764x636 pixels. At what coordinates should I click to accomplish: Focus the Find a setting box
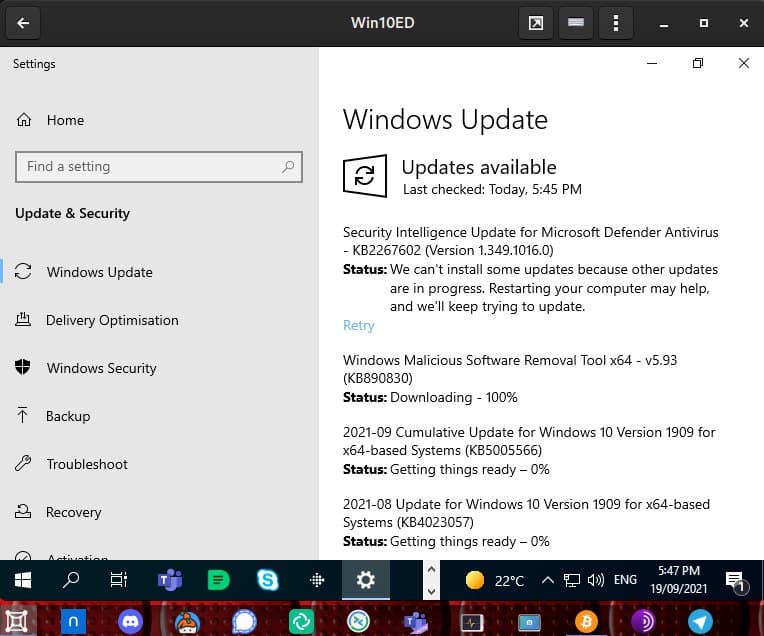pyautogui.click(x=159, y=167)
